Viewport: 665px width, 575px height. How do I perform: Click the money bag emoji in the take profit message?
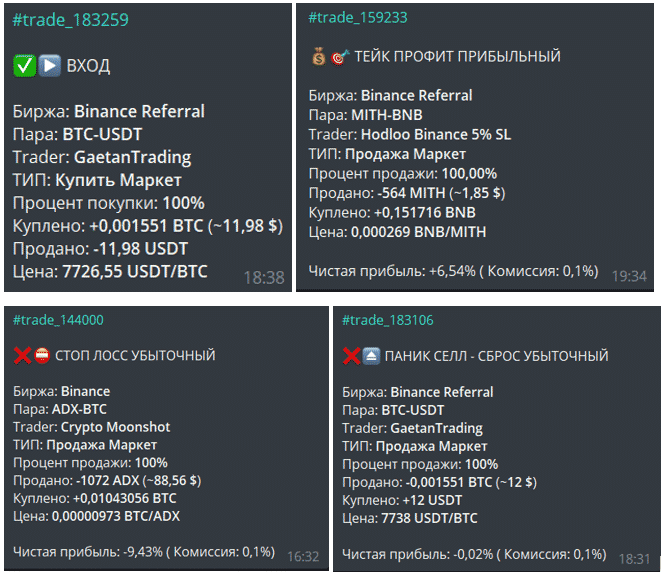point(319,57)
